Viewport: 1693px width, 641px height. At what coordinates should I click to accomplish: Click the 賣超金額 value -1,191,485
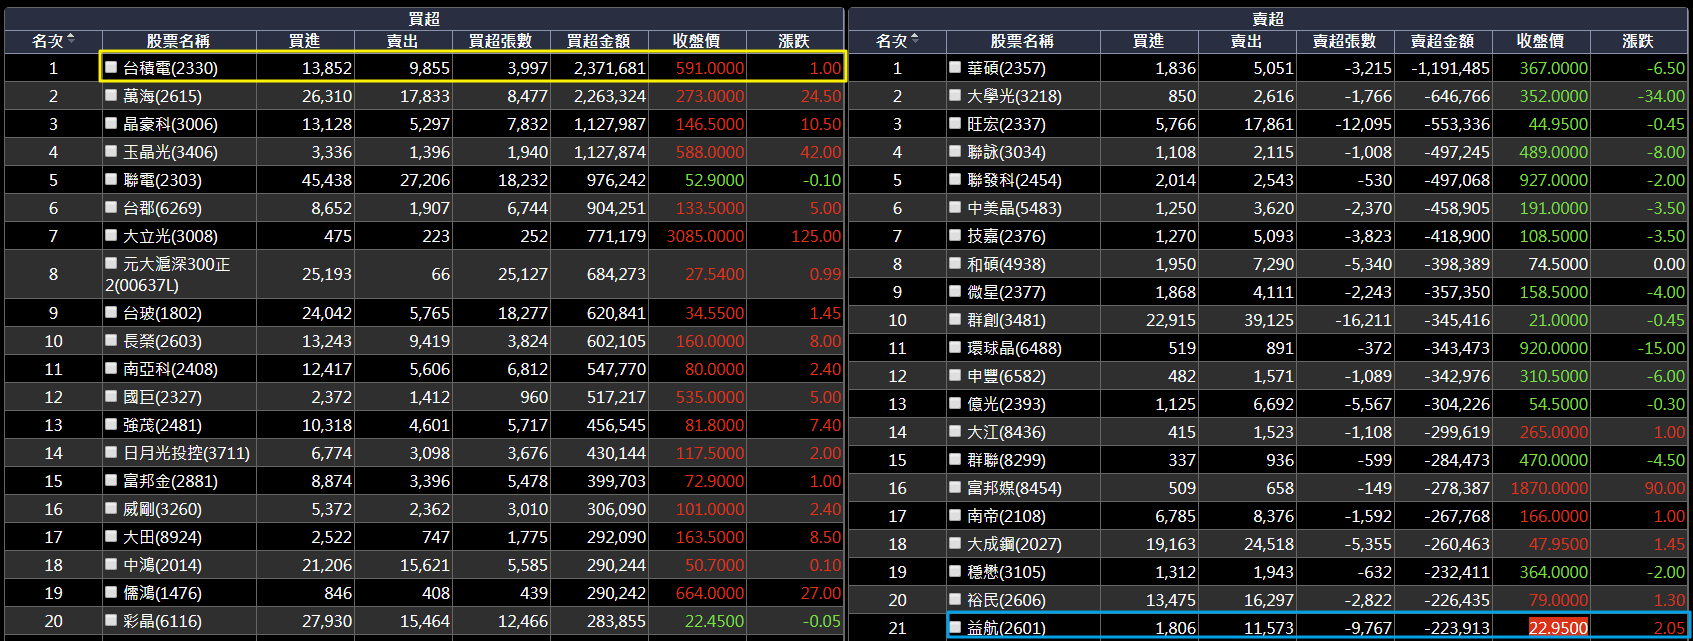coord(1450,68)
